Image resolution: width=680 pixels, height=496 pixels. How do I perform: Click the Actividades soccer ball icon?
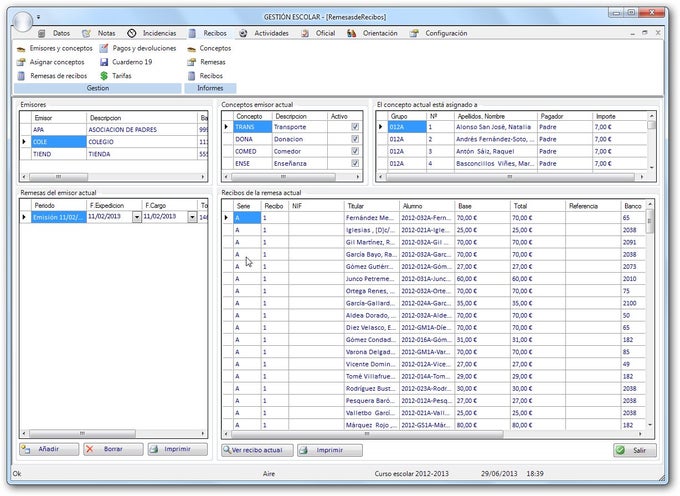tap(243, 33)
